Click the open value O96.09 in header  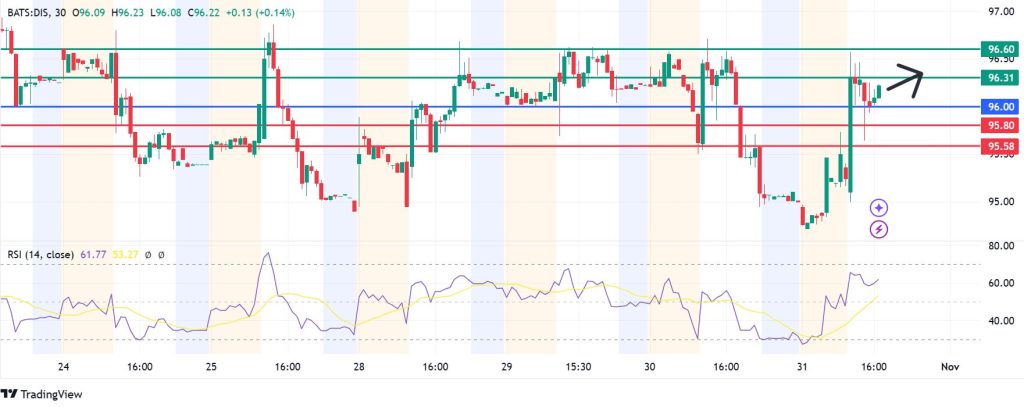click(89, 12)
